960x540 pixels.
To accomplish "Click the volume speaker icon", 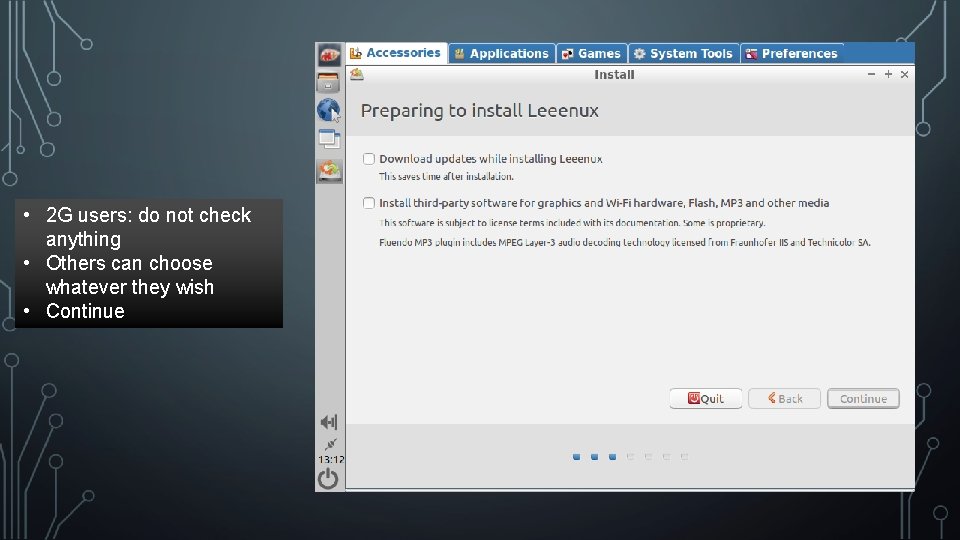I will [x=329, y=422].
